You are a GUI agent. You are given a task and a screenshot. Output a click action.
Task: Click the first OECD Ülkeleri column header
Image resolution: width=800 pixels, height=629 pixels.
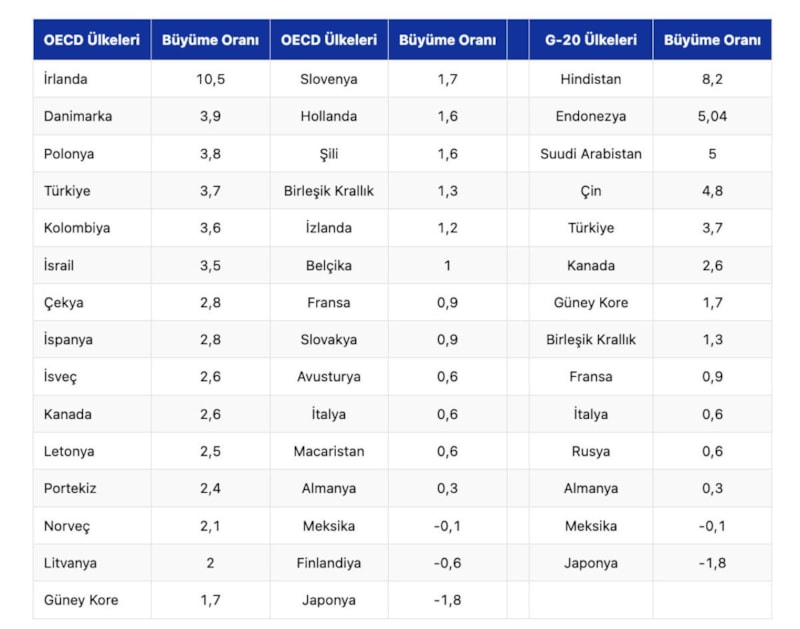(92, 40)
